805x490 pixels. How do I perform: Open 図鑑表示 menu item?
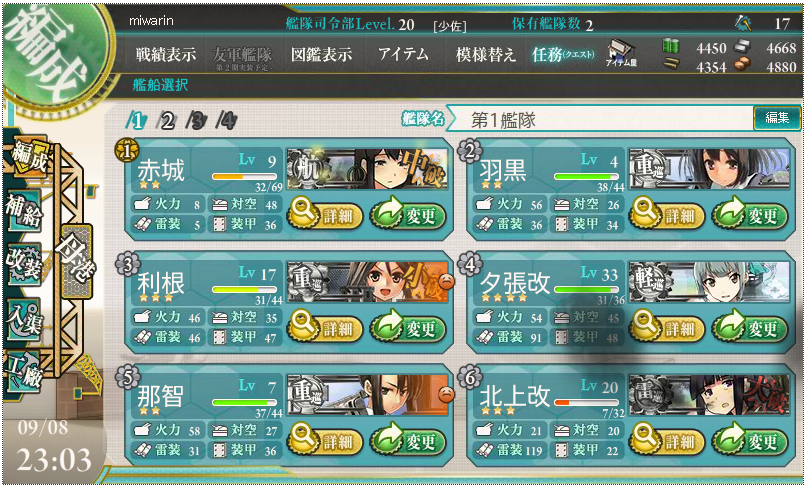coord(321,54)
